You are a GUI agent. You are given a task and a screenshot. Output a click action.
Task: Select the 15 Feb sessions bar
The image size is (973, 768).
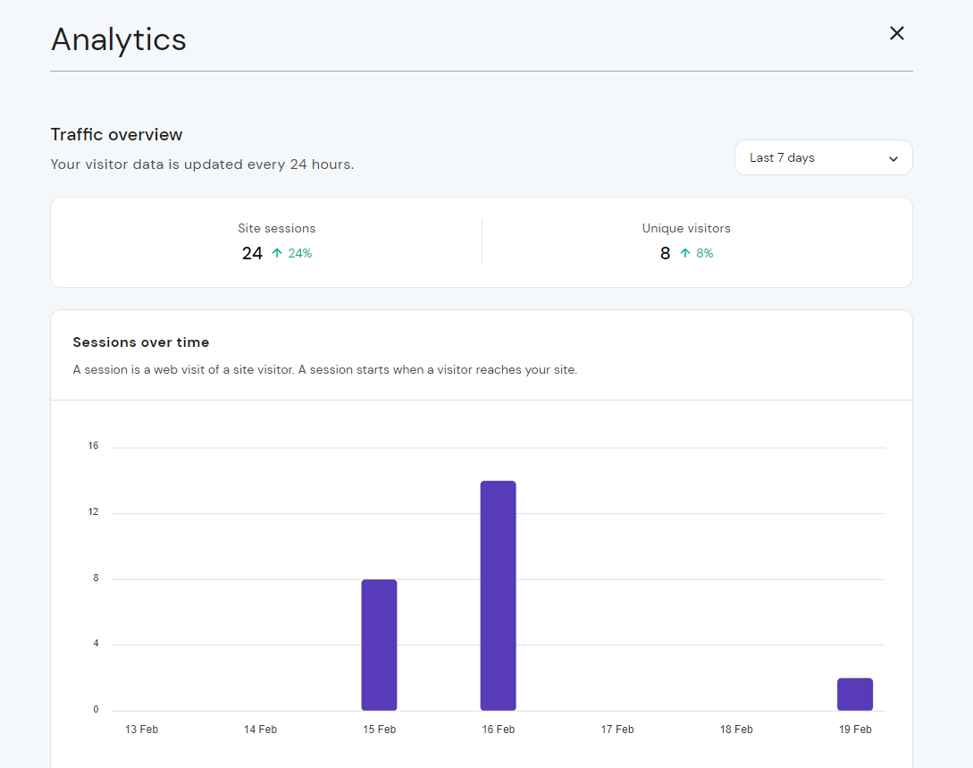pos(379,643)
